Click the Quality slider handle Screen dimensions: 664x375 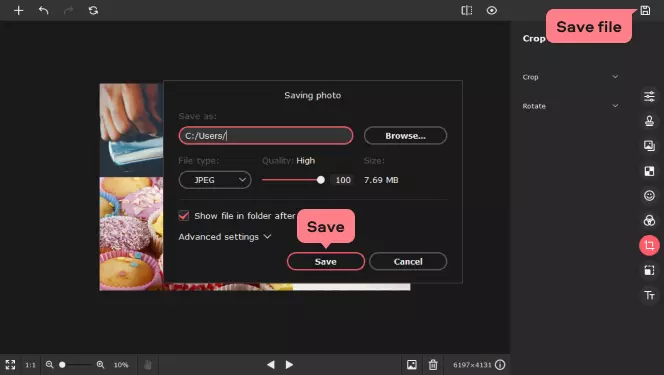pyautogui.click(x=321, y=180)
